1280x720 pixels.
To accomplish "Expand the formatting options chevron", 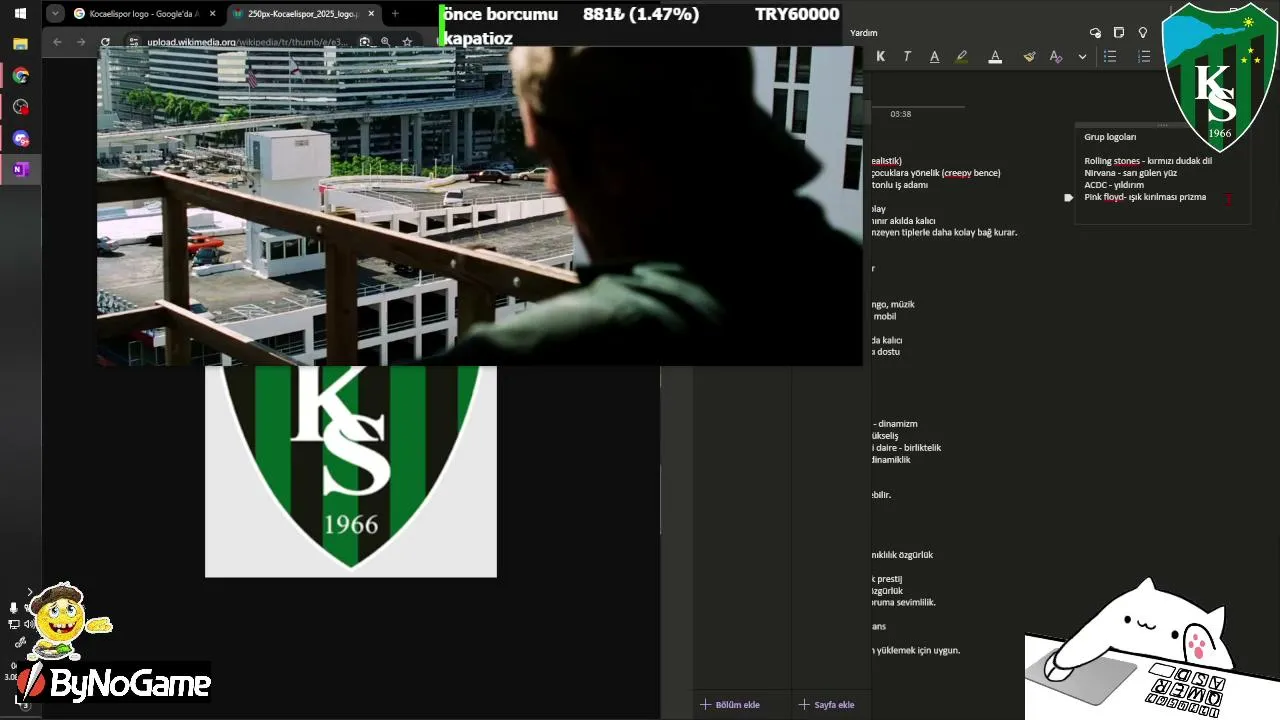I will [1082, 57].
